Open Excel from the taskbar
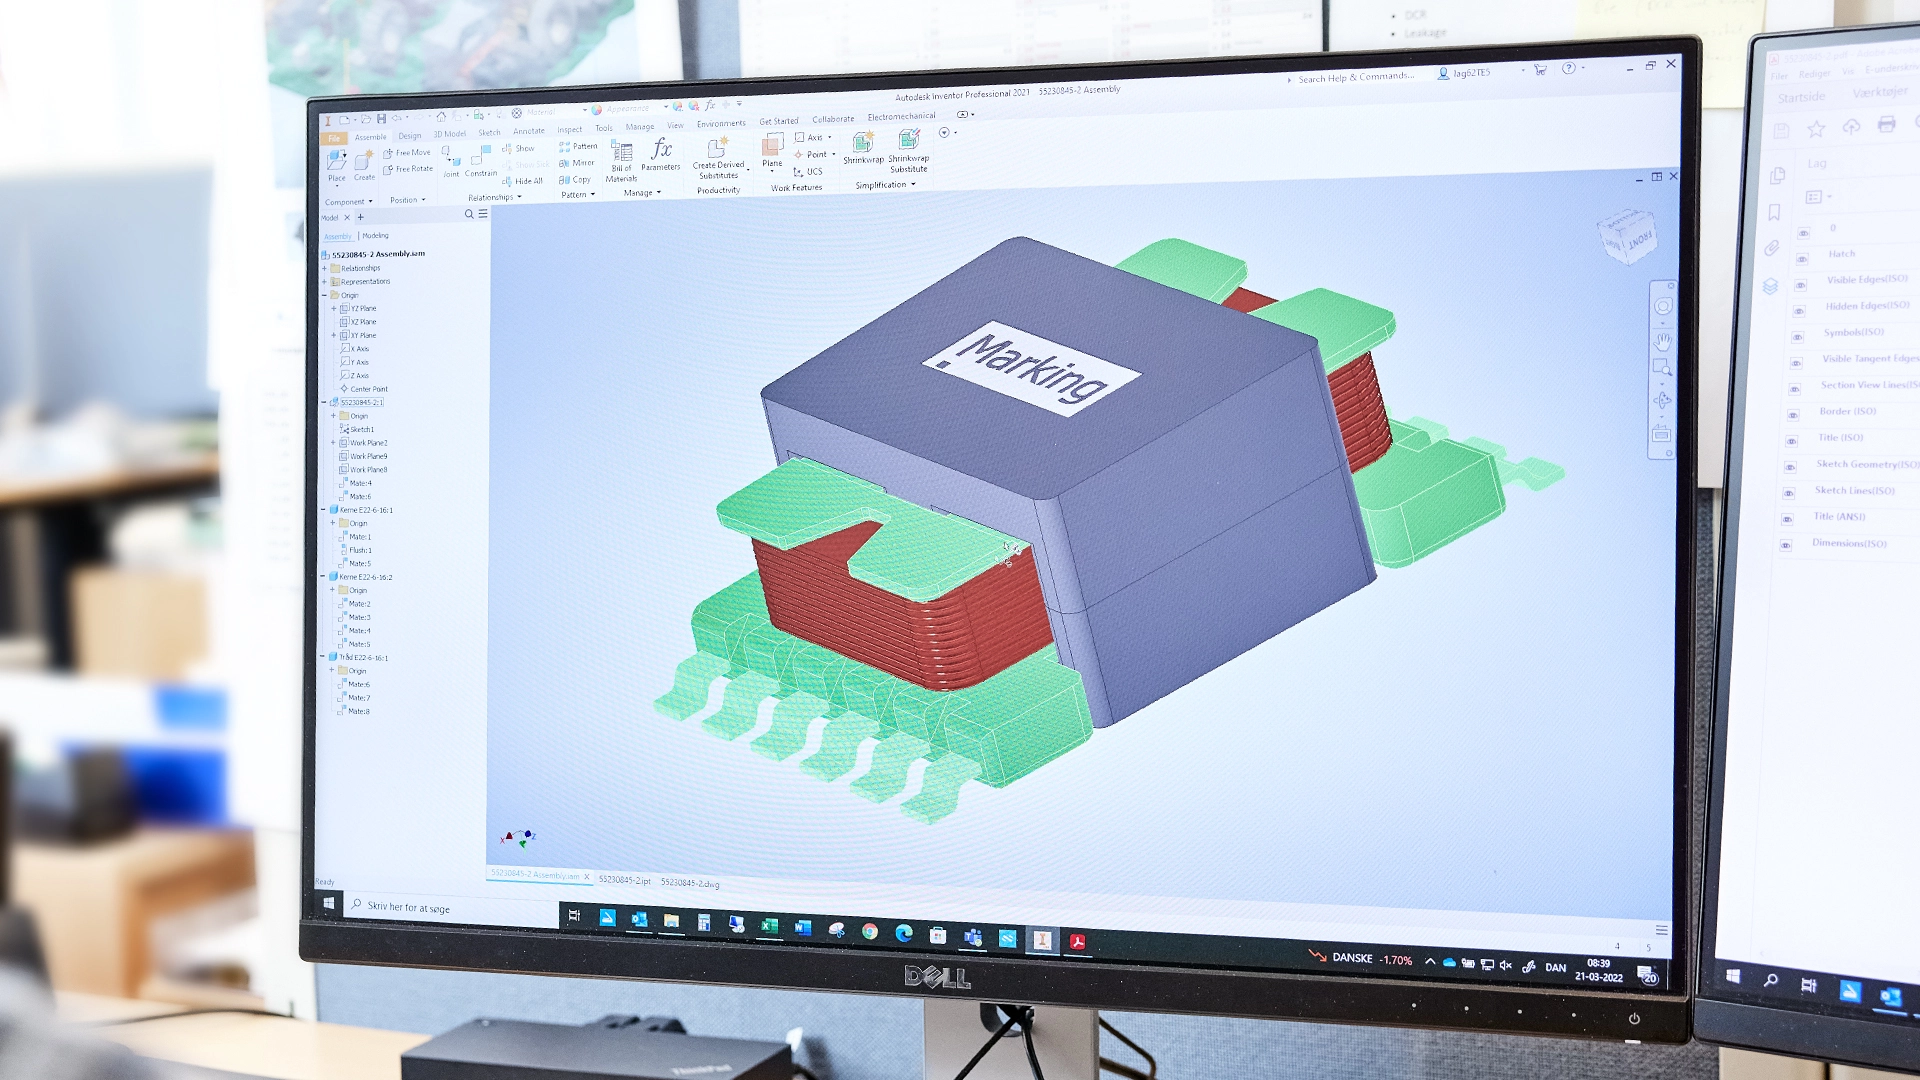 click(769, 926)
